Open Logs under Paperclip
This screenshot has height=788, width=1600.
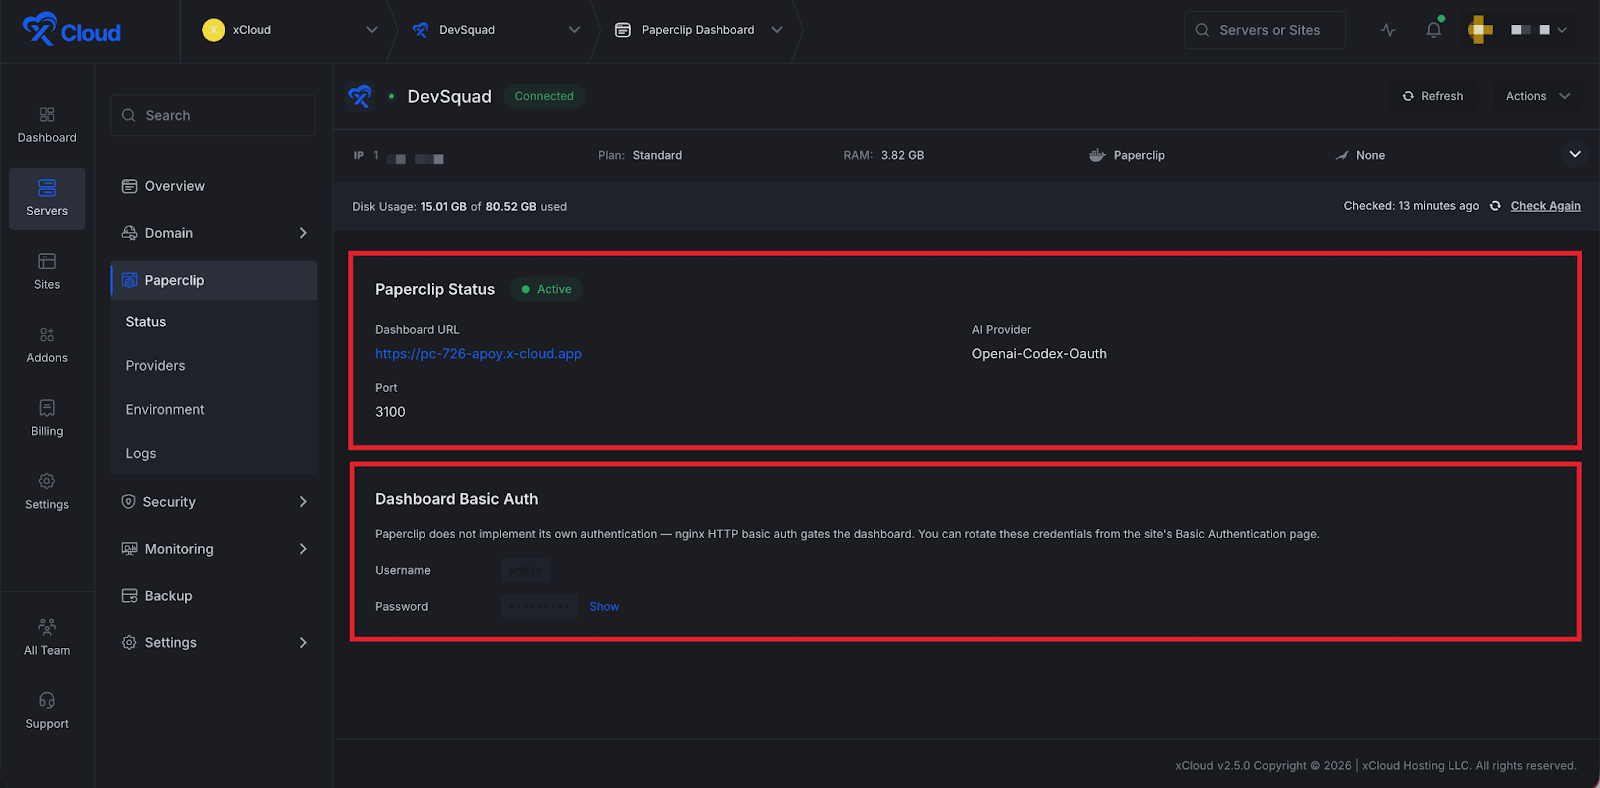coord(141,454)
